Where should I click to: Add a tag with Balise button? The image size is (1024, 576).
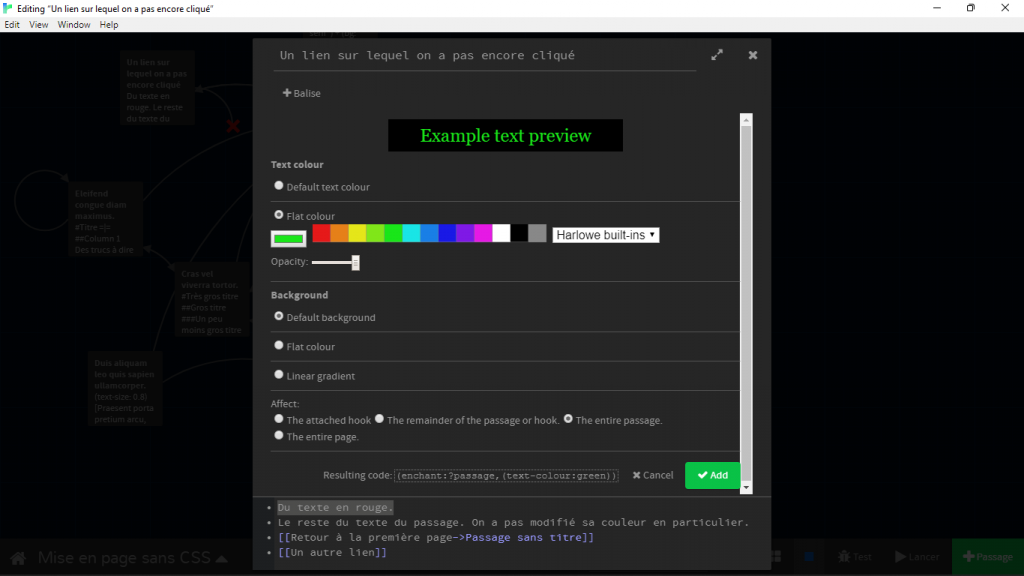[x=302, y=93]
